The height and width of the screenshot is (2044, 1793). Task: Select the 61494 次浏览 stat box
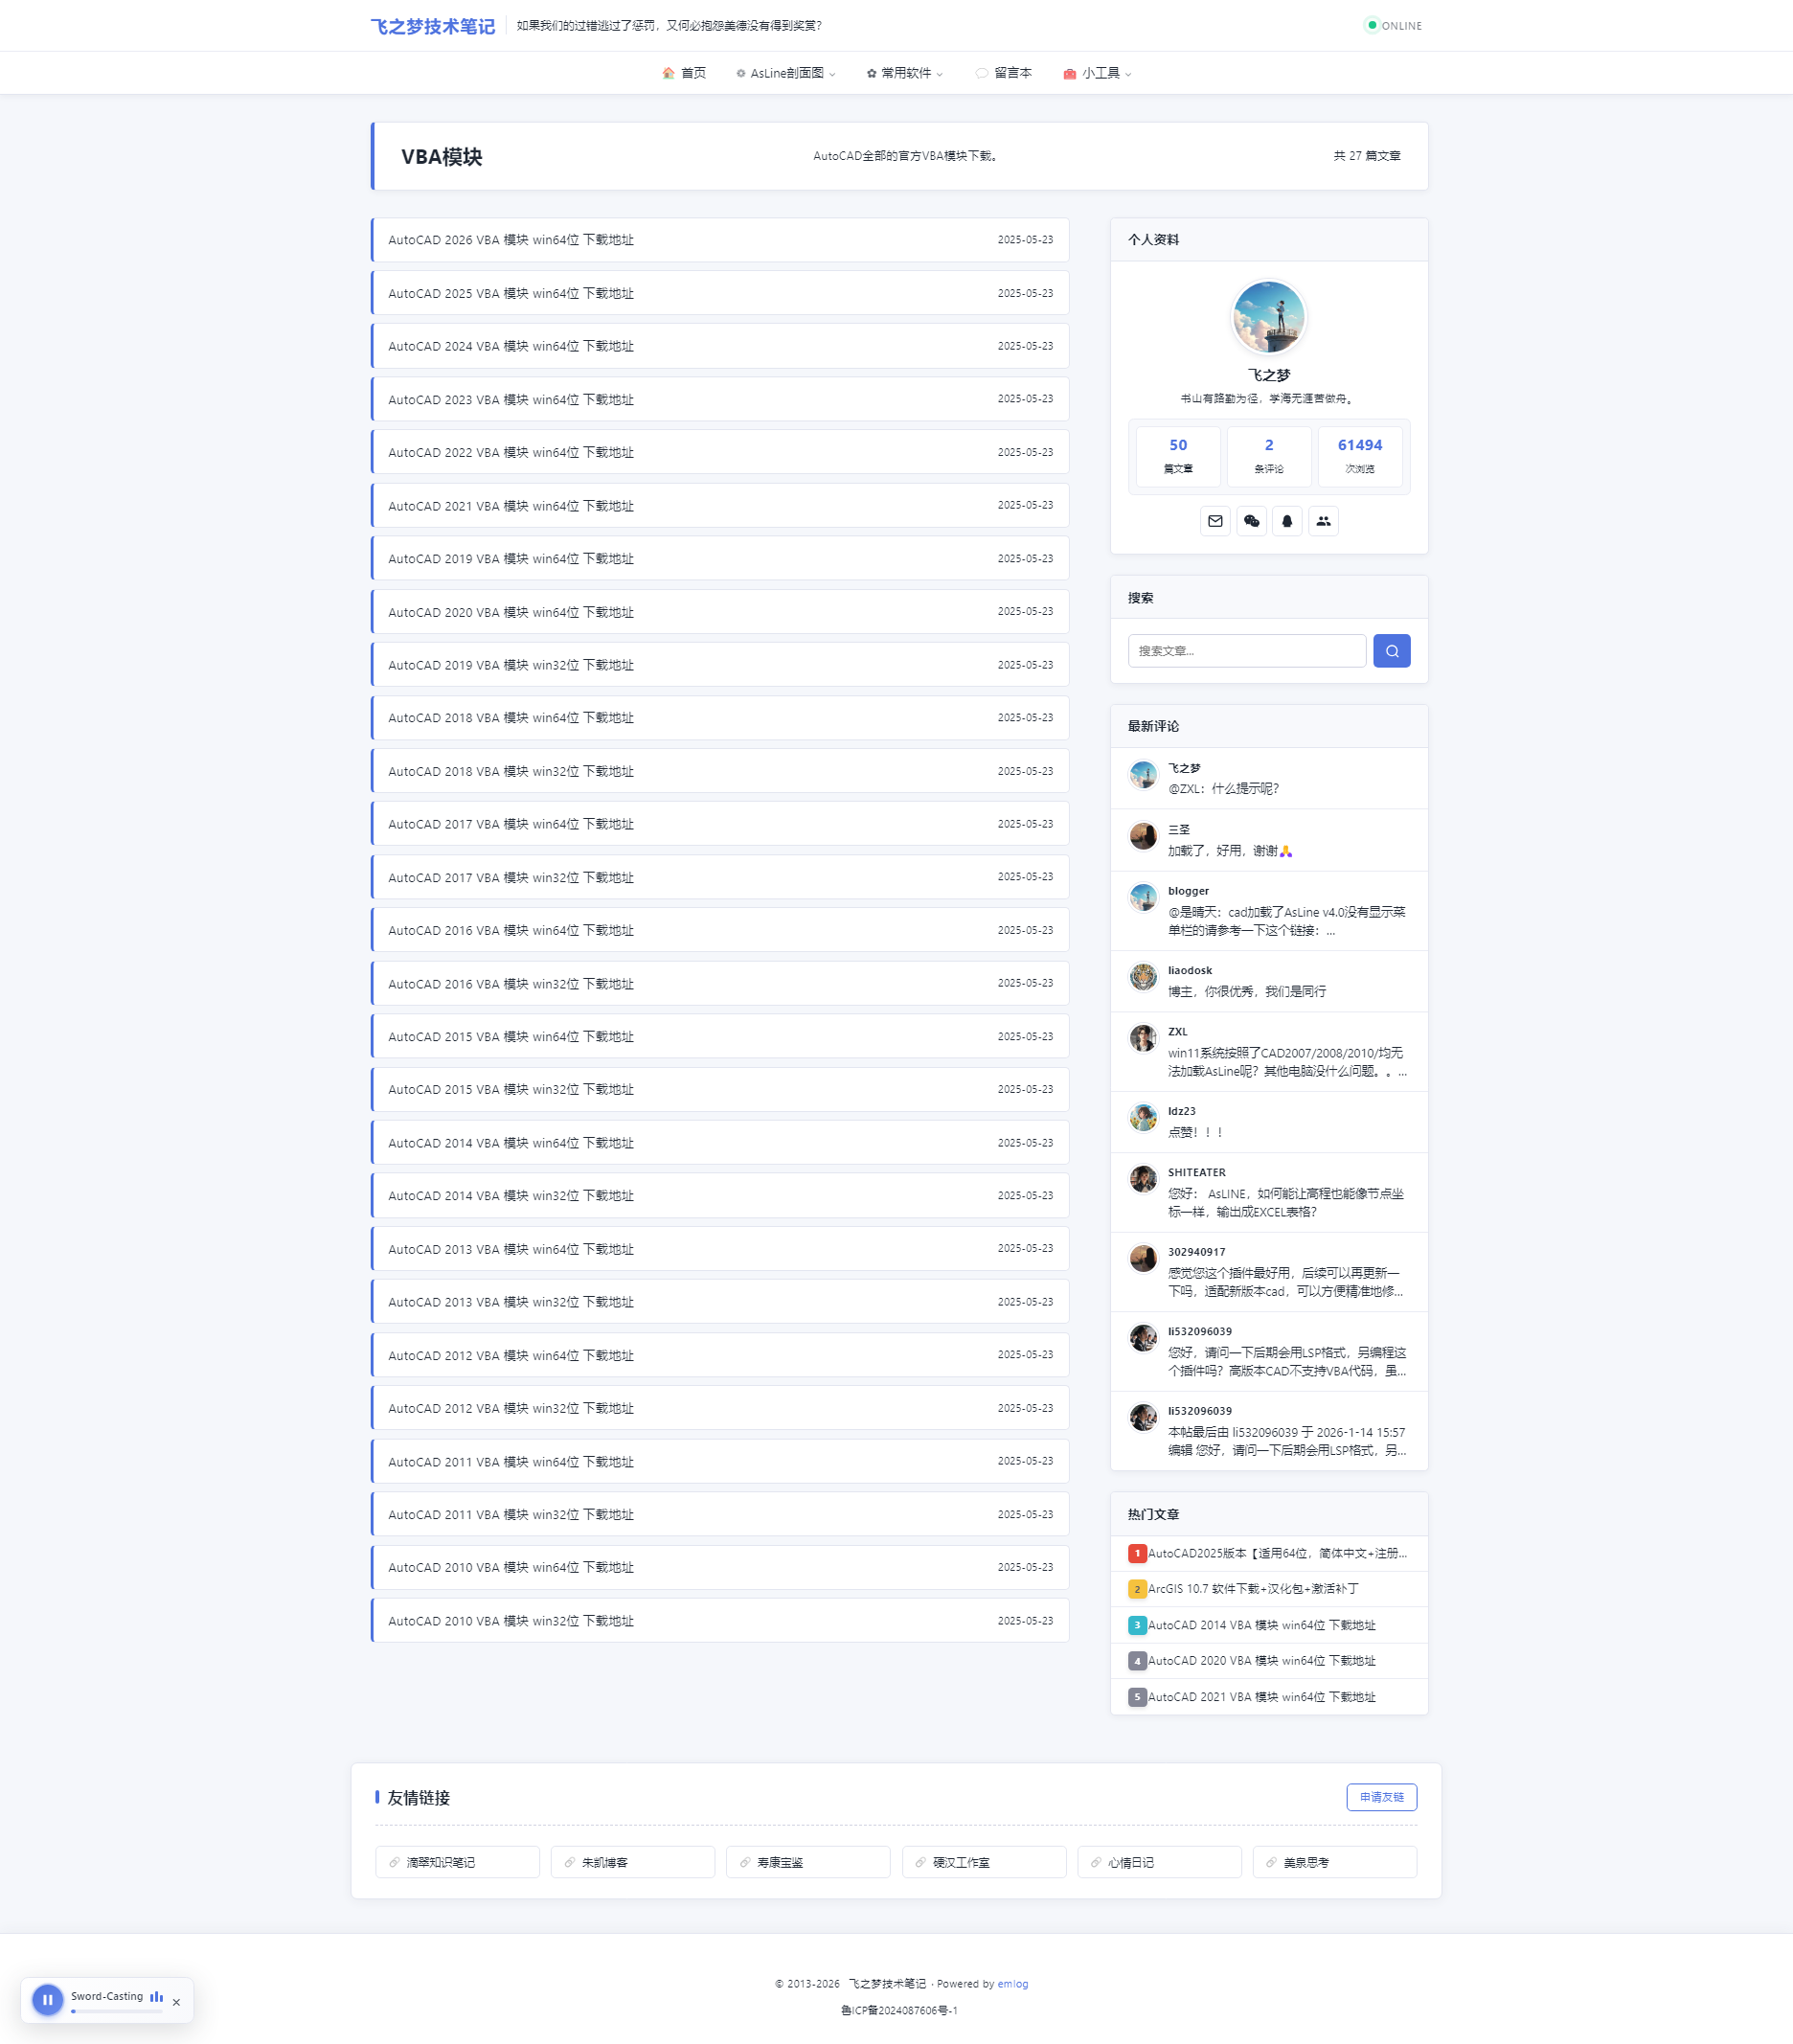pyautogui.click(x=1359, y=456)
